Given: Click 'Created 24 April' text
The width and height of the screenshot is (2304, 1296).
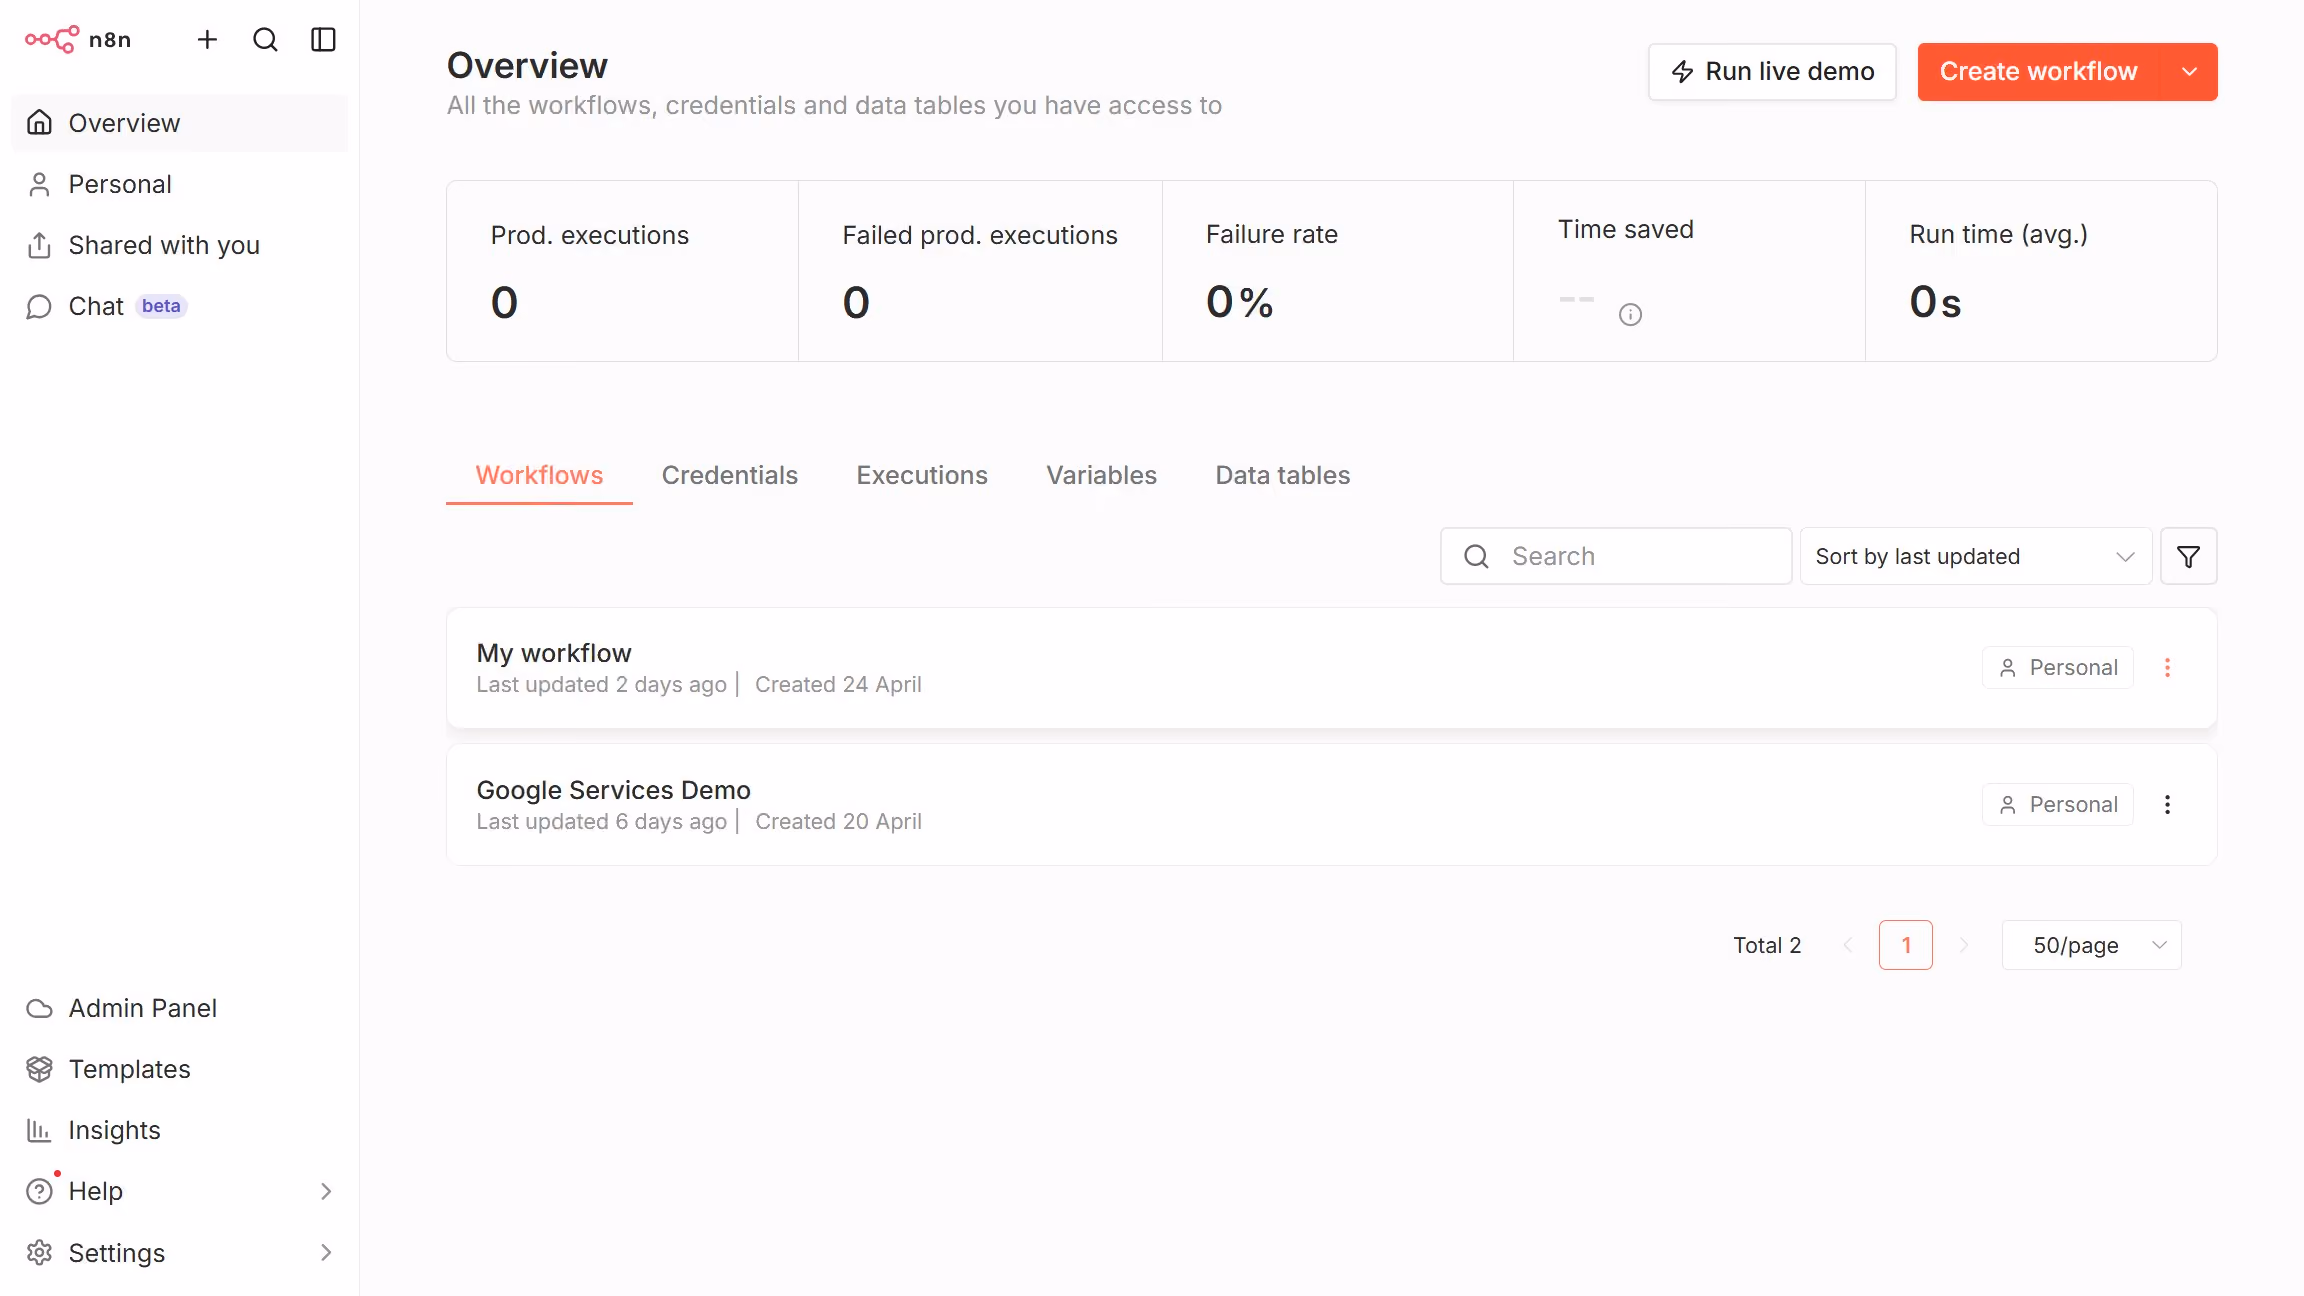Looking at the screenshot, I should tap(838, 684).
